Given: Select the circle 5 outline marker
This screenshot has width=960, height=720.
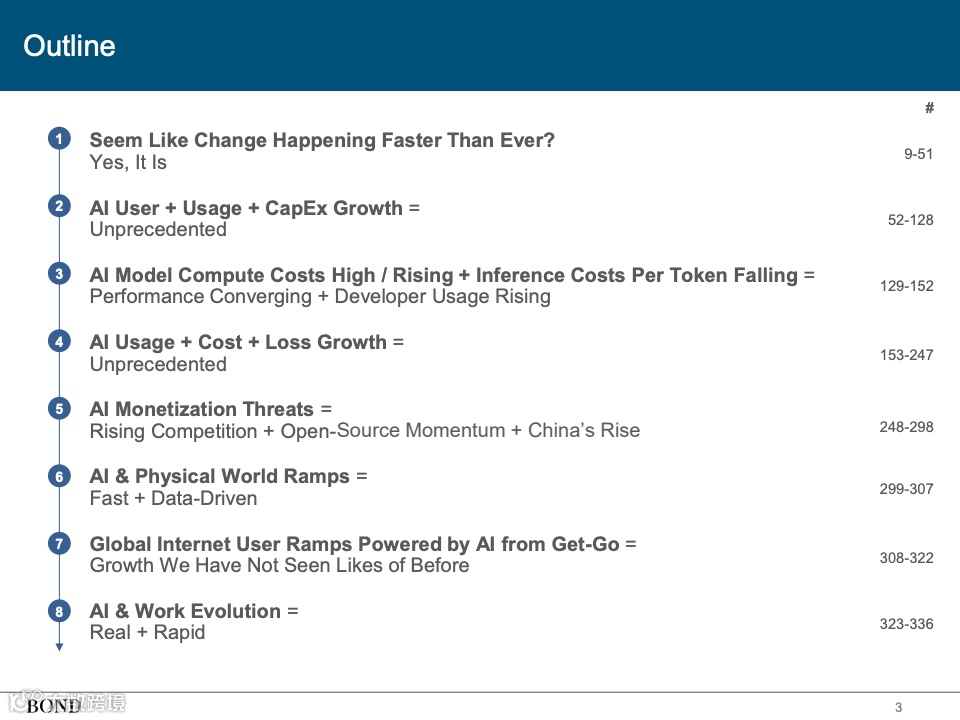Looking at the screenshot, I should click(x=59, y=408).
